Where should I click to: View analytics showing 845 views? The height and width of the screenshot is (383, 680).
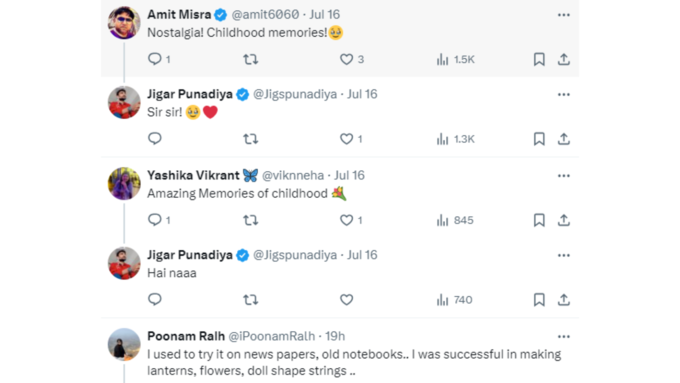pyautogui.click(x=455, y=220)
